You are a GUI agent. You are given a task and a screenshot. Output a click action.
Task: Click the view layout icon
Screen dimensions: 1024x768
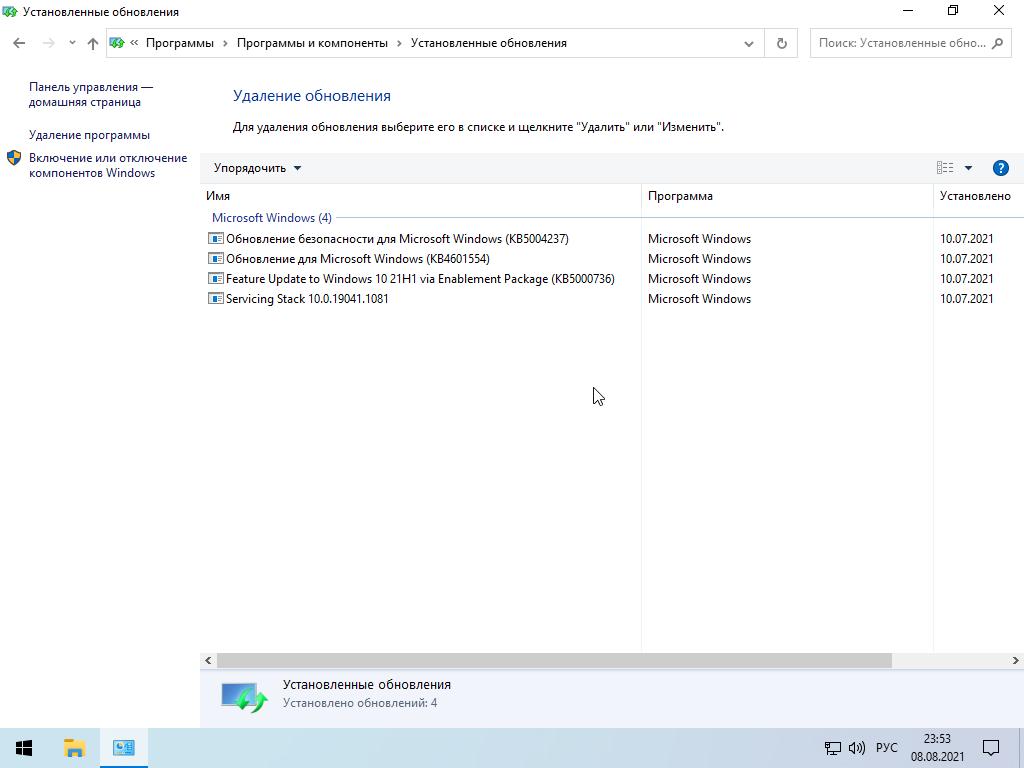pyautogui.click(x=945, y=168)
